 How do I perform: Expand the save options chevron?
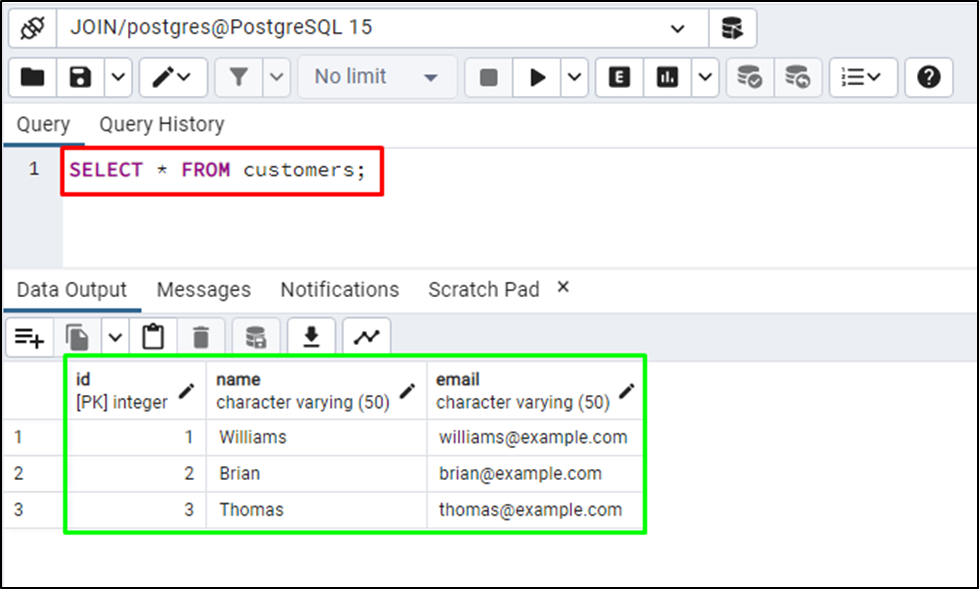119,77
